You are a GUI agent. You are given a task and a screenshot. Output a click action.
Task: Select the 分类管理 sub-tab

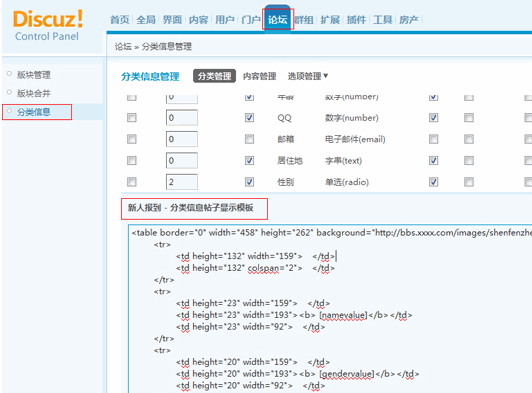click(x=214, y=76)
